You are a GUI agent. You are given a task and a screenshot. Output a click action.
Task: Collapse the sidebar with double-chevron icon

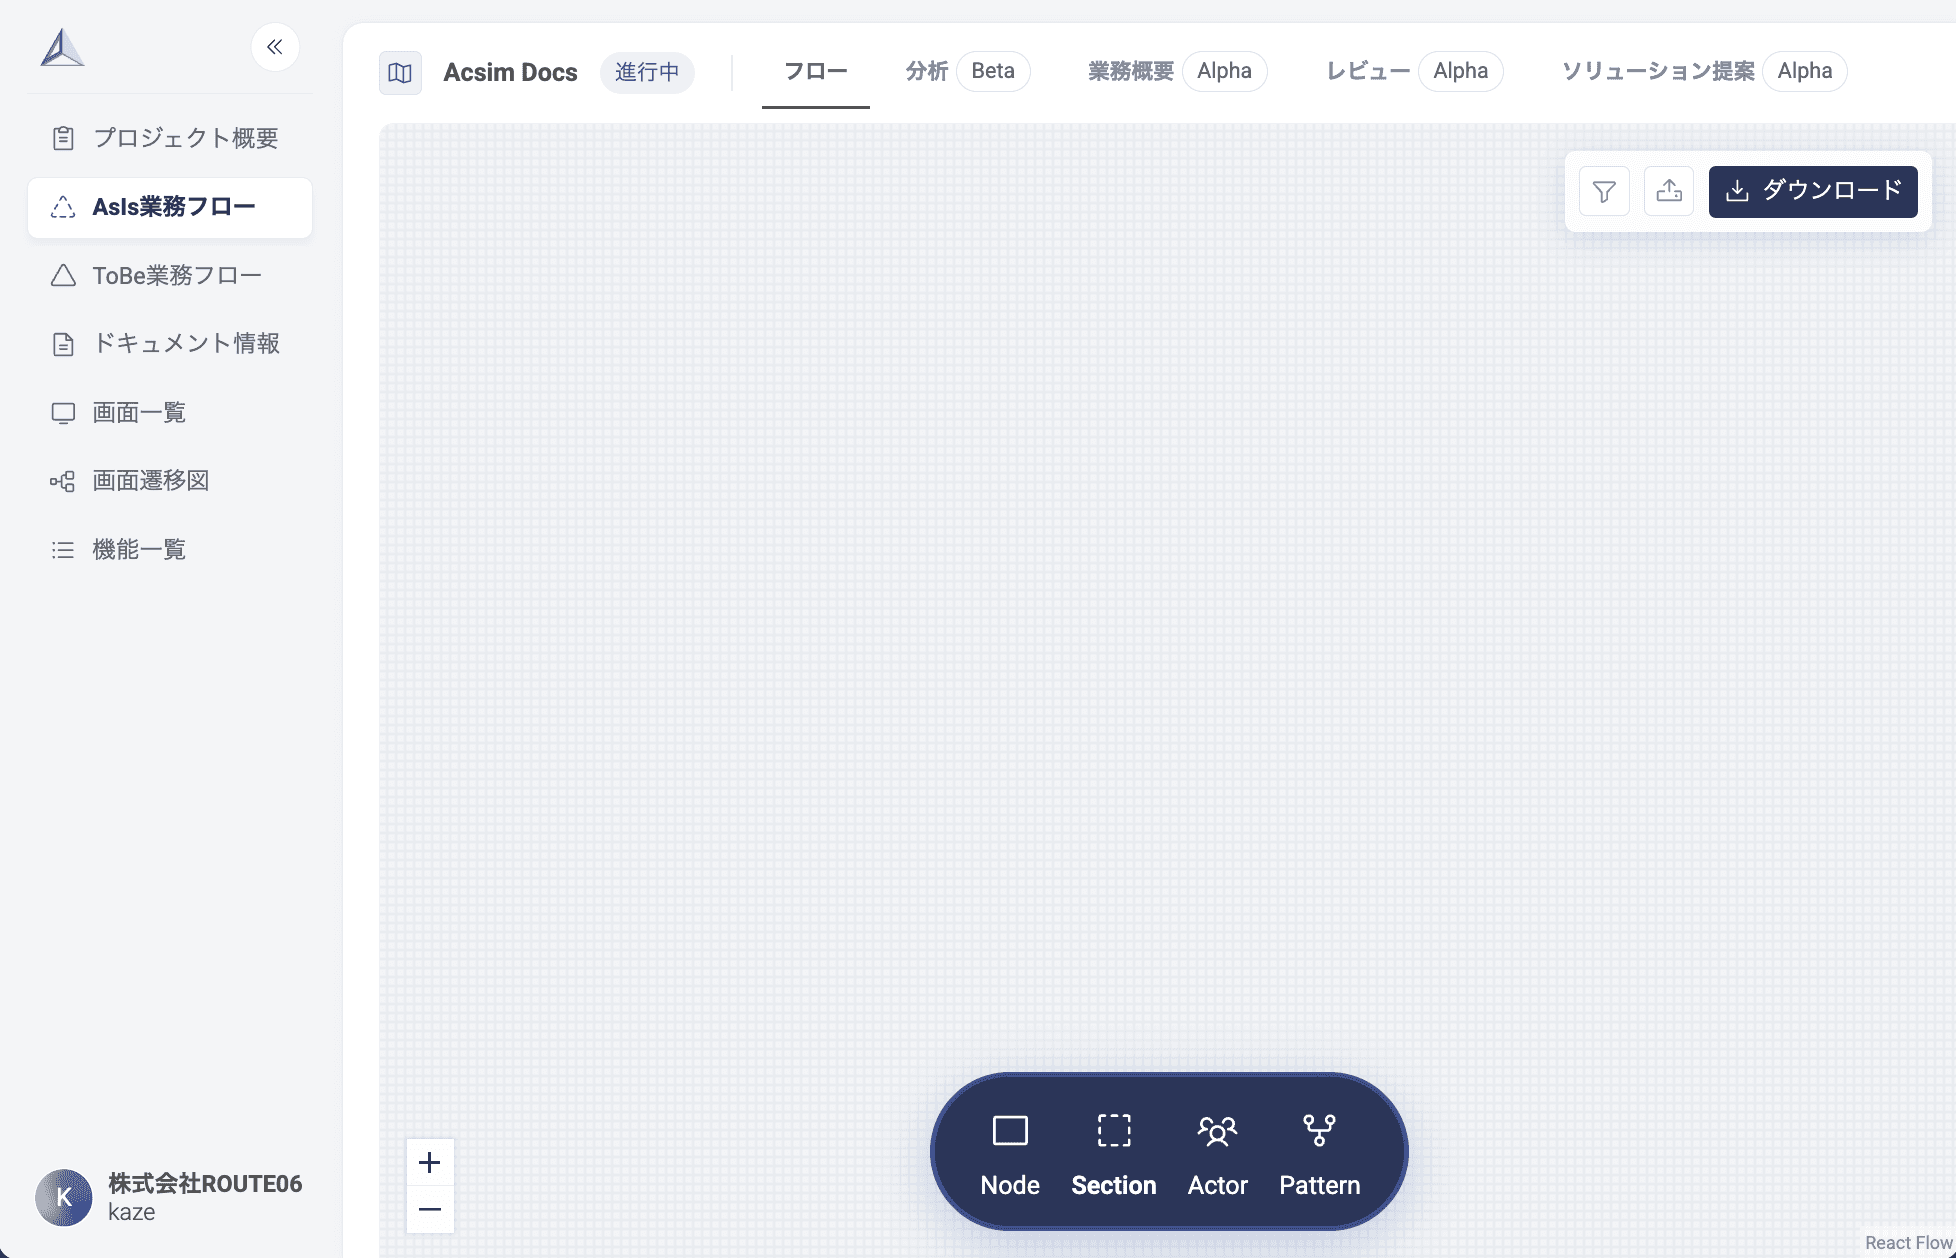coord(275,47)
